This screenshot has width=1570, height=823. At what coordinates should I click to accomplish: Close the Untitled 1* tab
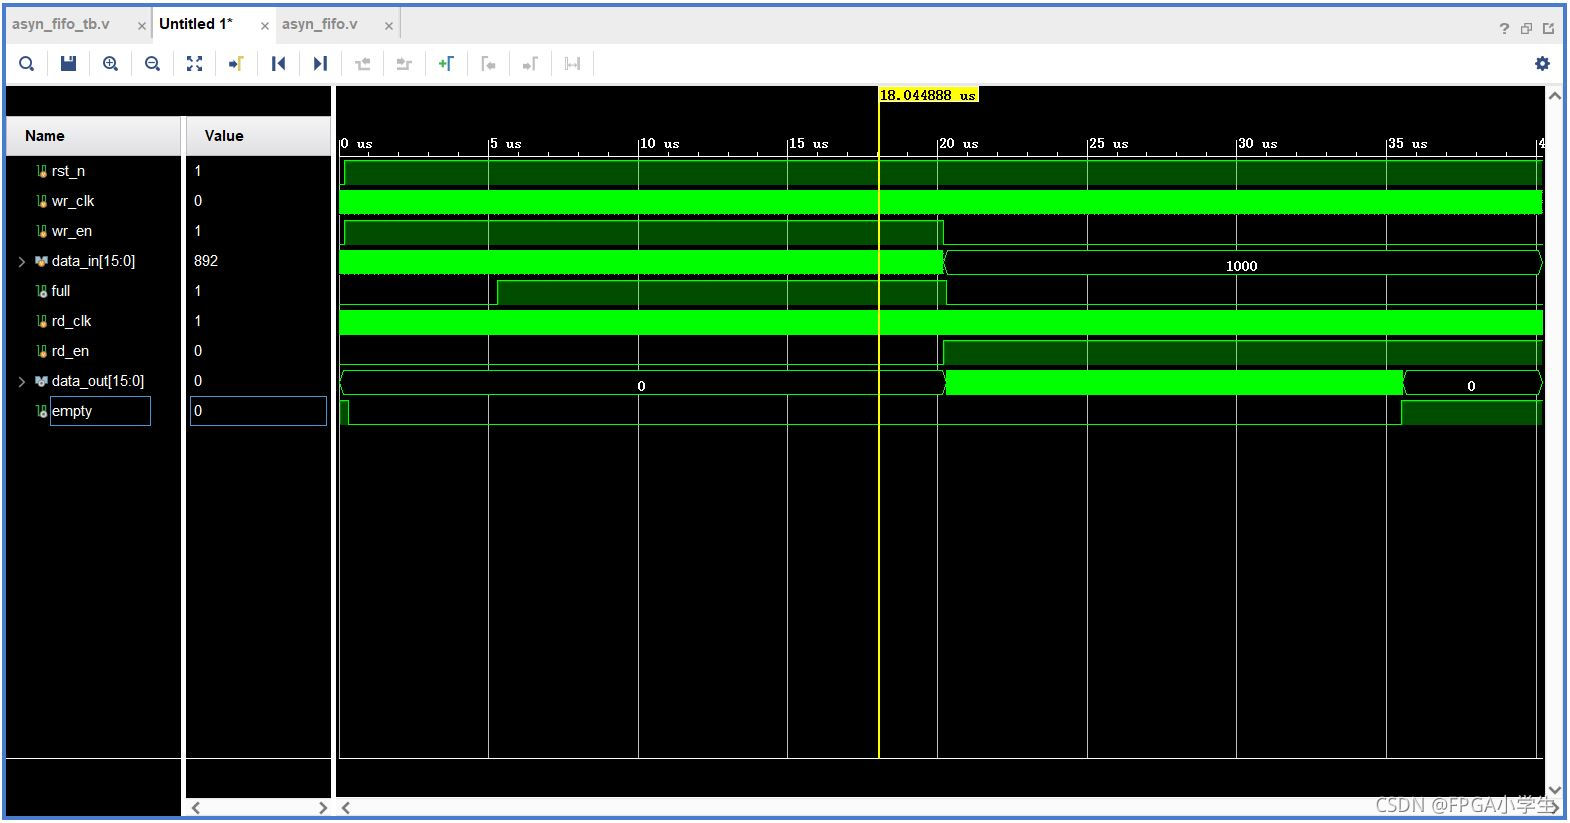(x=265, y=26)
